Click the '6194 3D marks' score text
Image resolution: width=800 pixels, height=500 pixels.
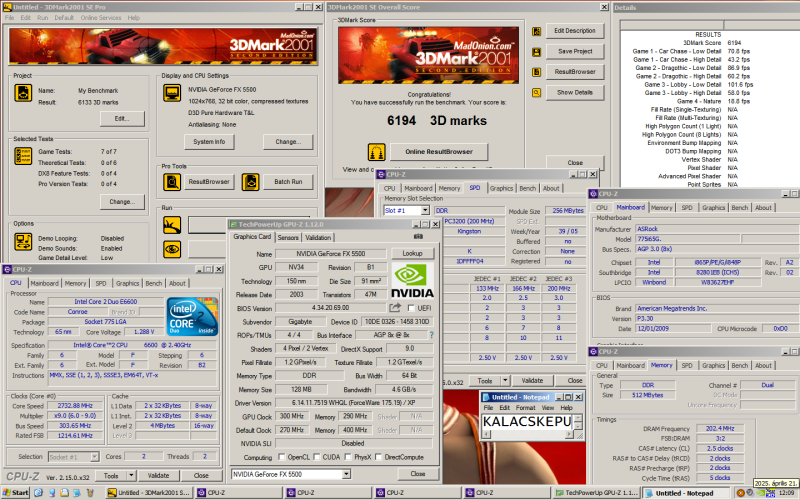click(x=437, y=121)
